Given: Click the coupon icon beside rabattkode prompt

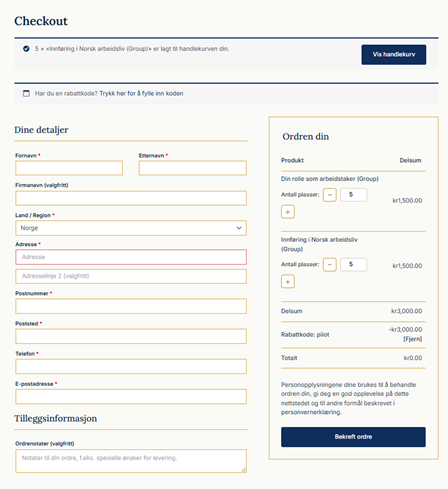Looking at the screenshot, I should point(26,93).
